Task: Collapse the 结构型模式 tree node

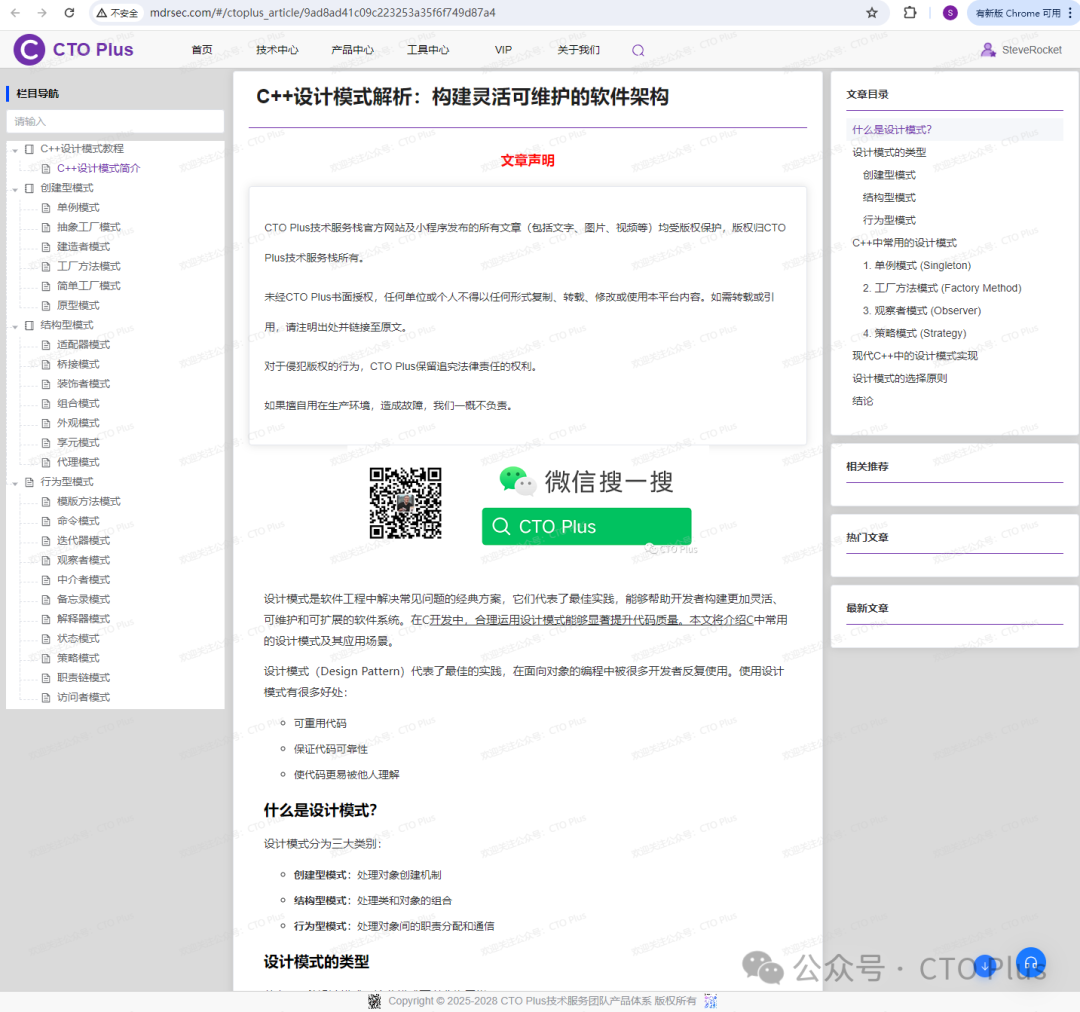Action: click(x=16, y=325)
